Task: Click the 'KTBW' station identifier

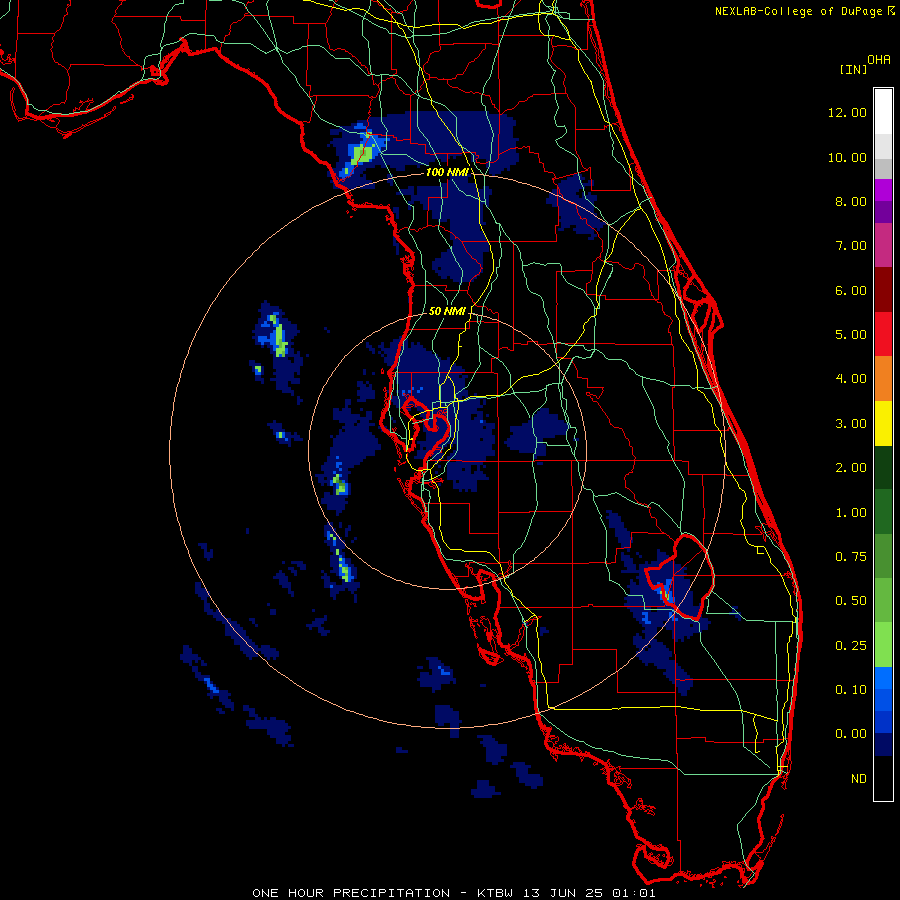Action: (496, 893)
